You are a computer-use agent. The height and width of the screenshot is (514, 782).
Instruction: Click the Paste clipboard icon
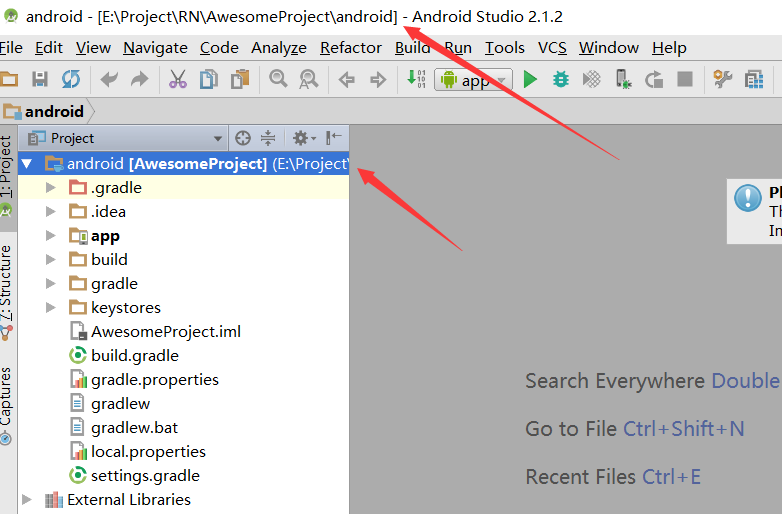coord(240,79)
